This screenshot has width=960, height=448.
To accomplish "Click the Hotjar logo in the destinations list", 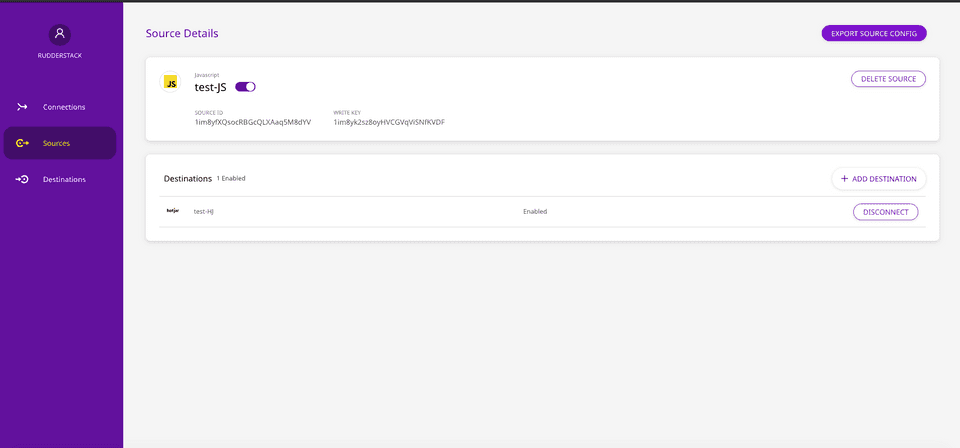I will tap(172, 211).
